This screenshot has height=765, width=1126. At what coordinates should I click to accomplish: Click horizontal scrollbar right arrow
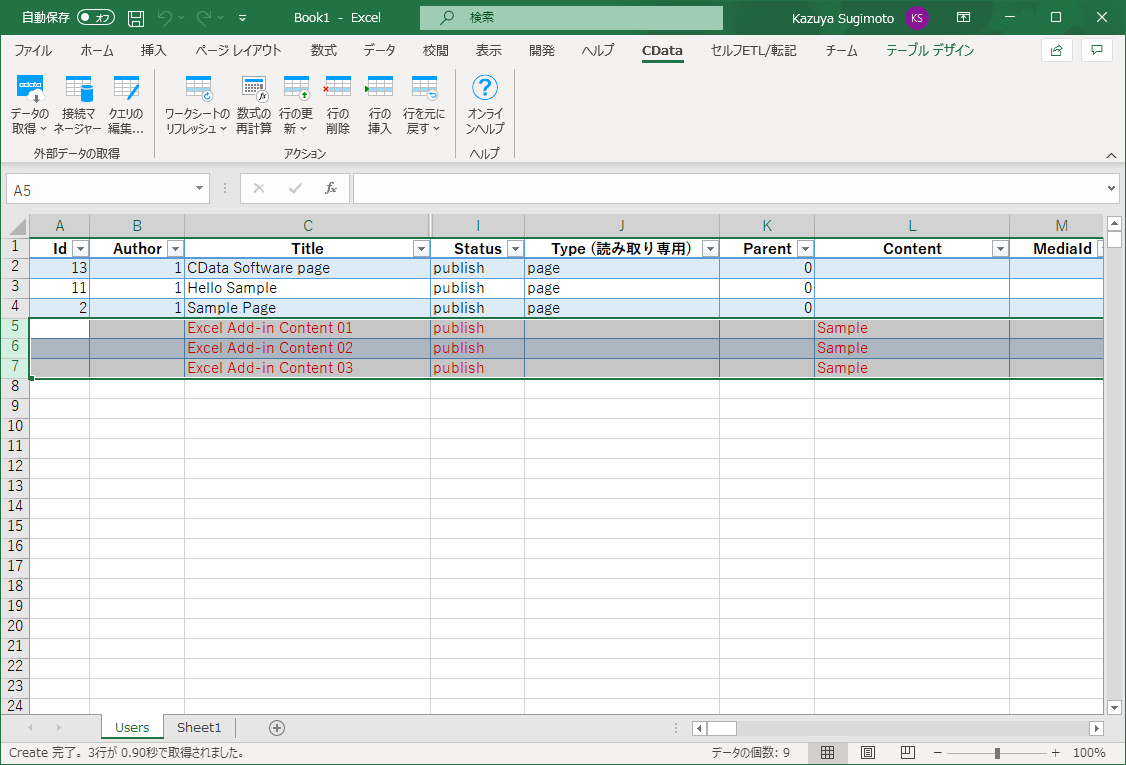(1096, 728)
